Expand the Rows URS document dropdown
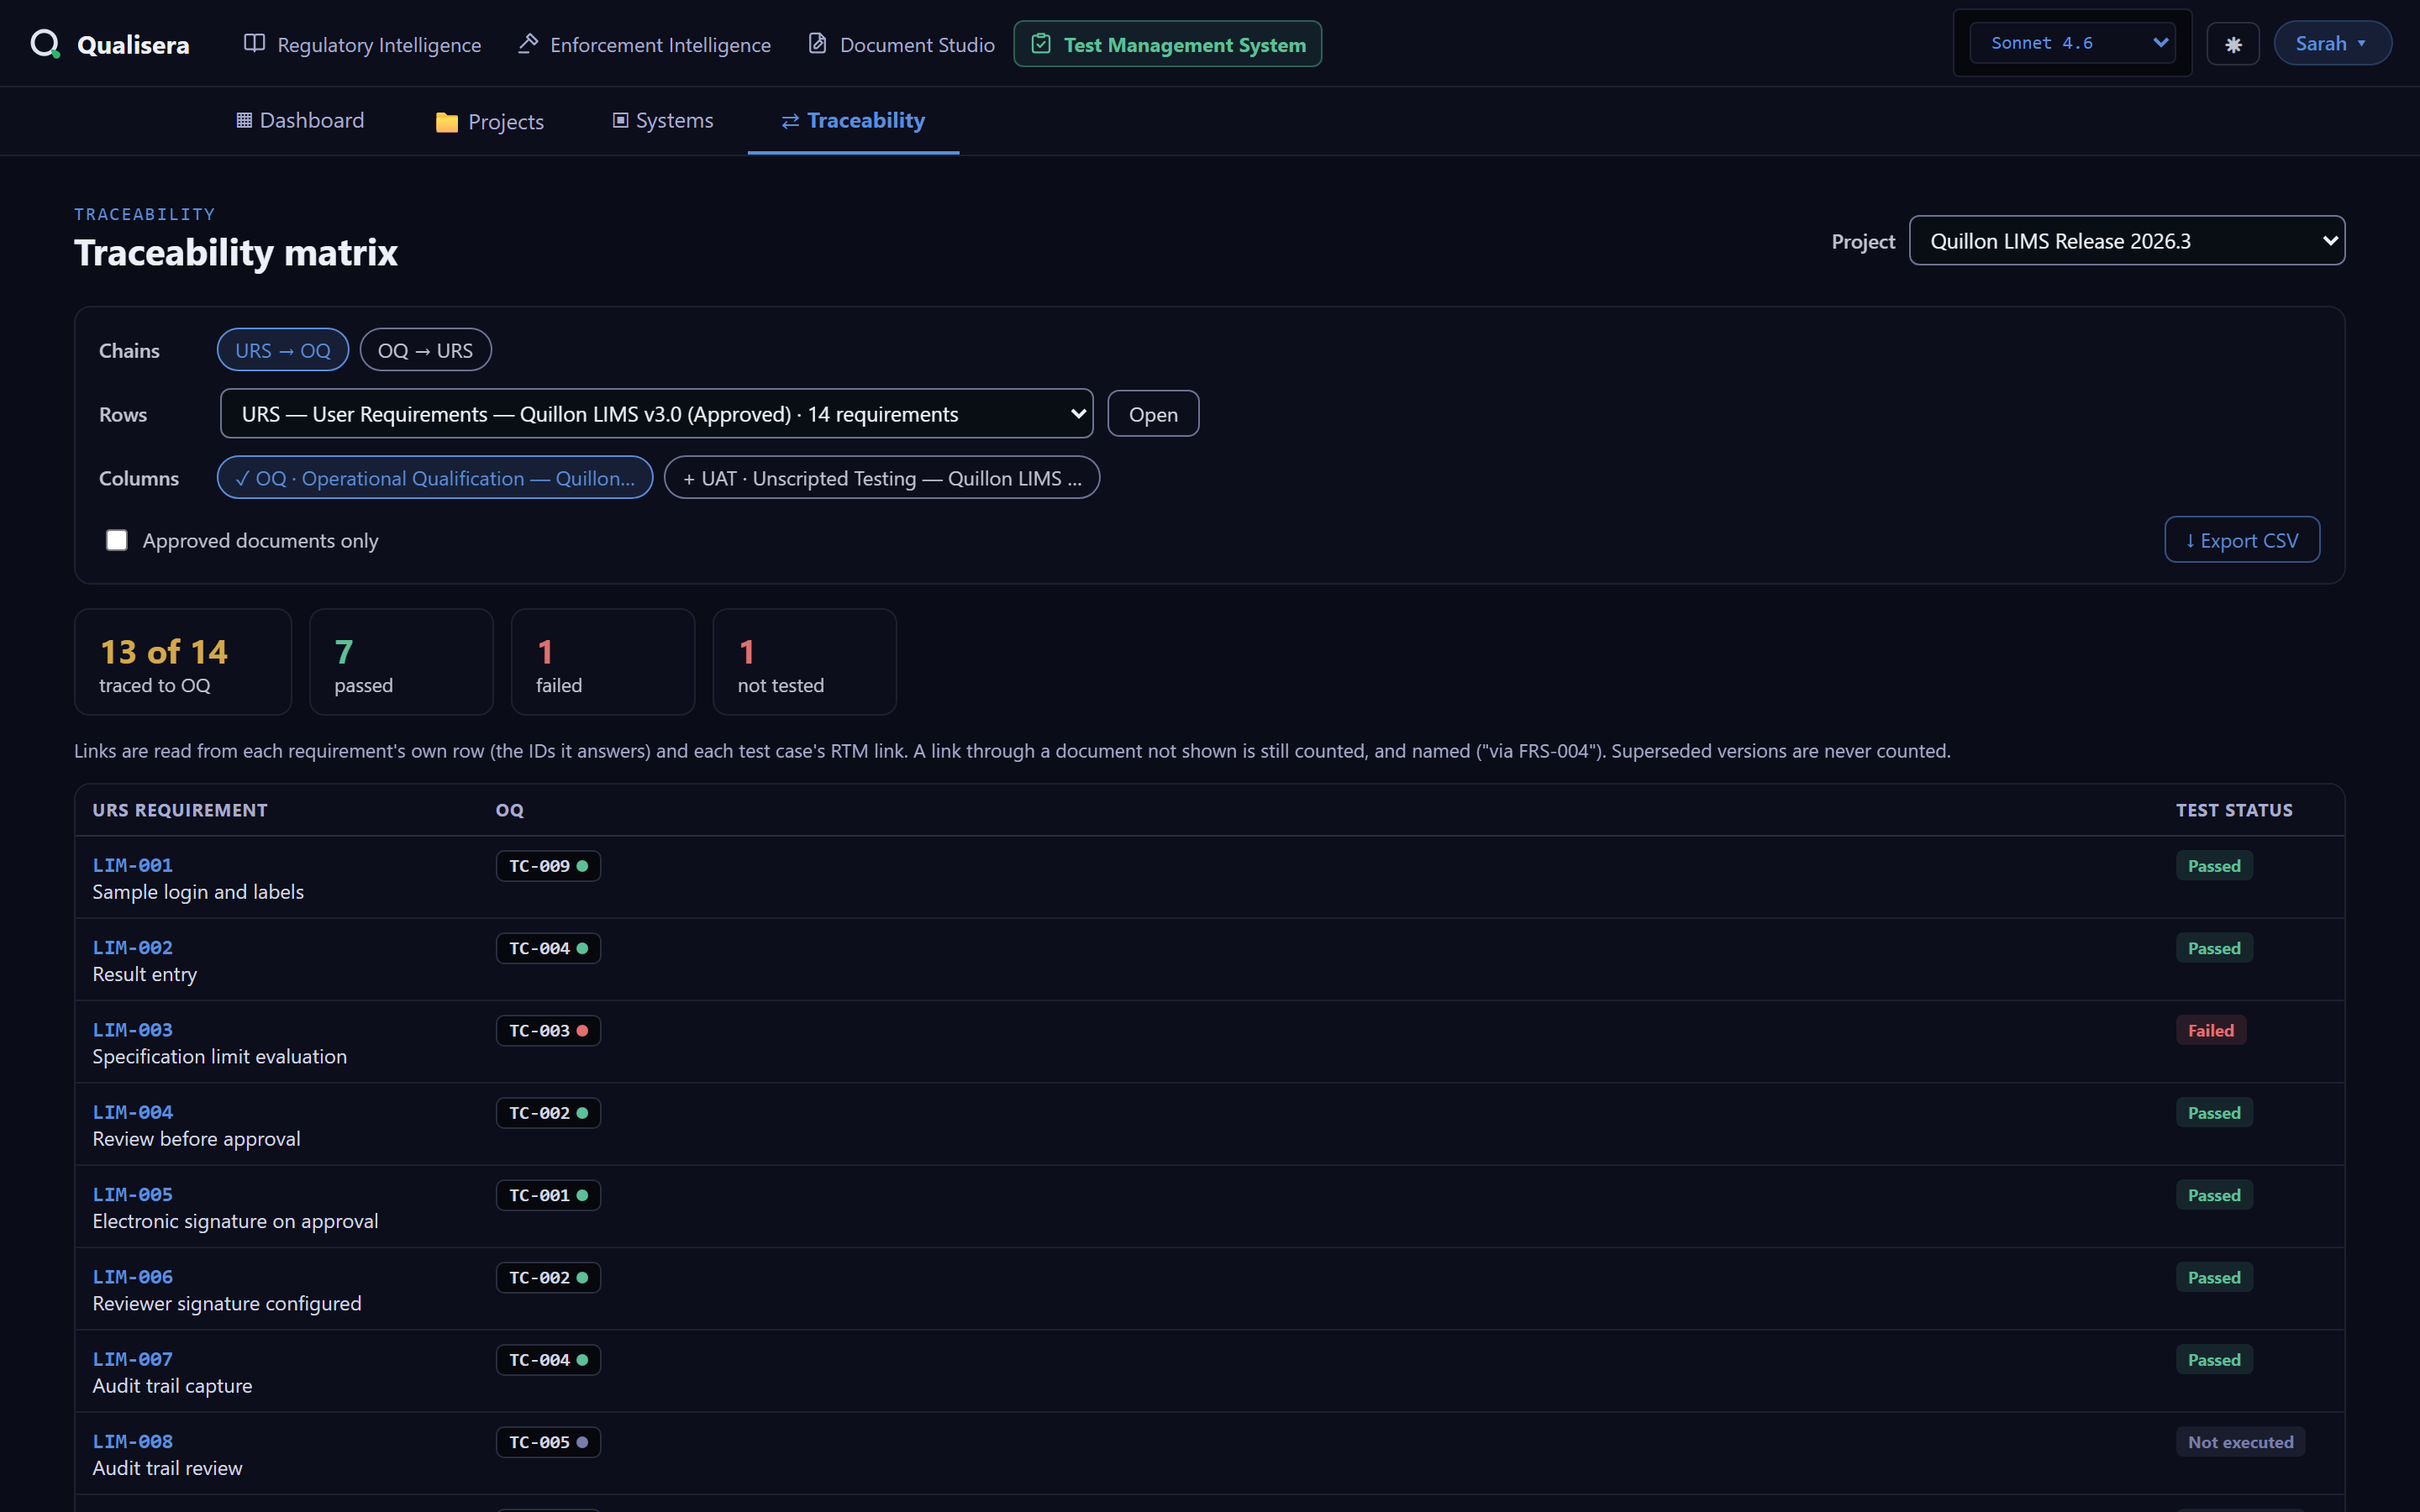2420x1512 pixels. (656, 414)
